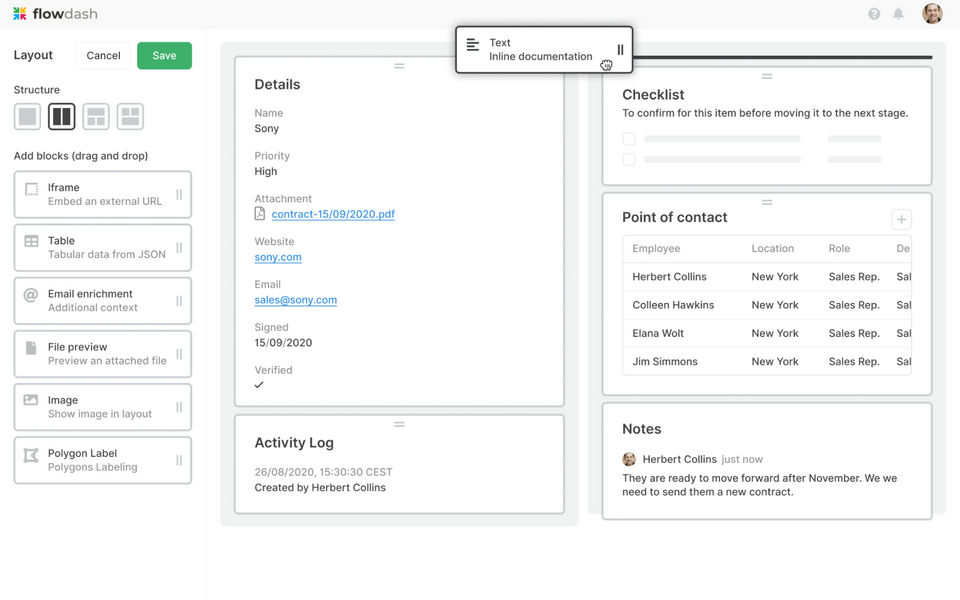Click the Details block drag handle
Image resolution: width=960 pixels, height=600 pixels.
(399, 66)
